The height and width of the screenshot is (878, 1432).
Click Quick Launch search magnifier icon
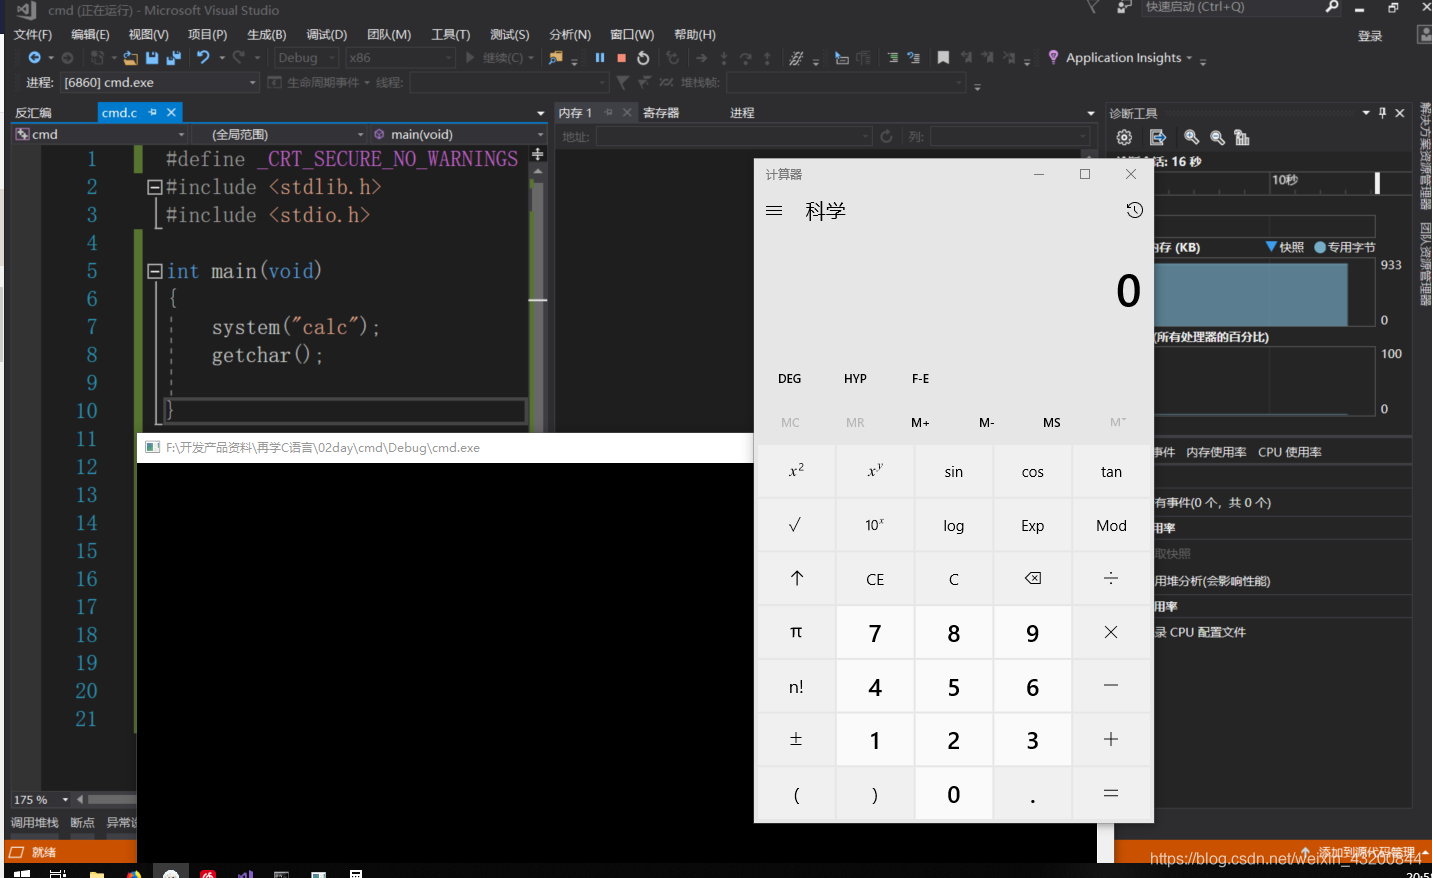click(1332, 7)
